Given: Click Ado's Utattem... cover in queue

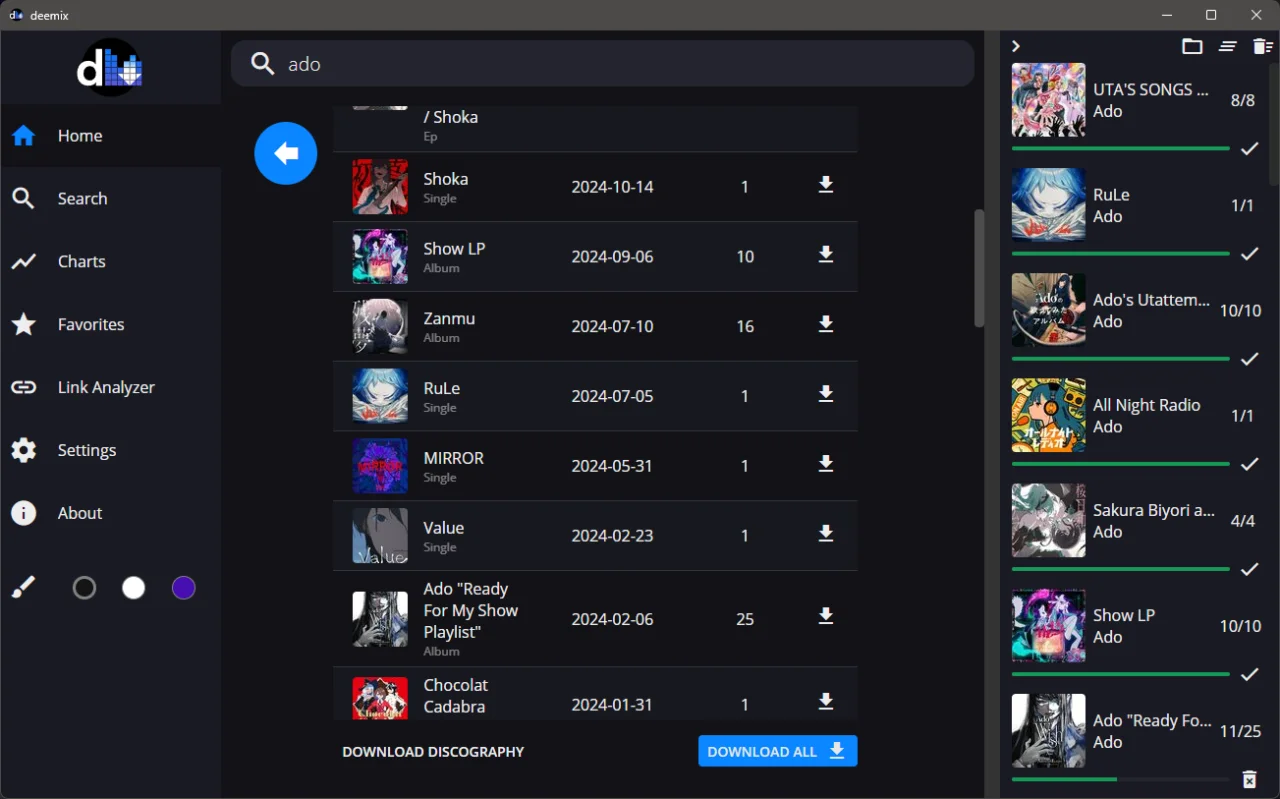Looking at the screenshot, I should pyautogui.click(x=1048, y=310).
